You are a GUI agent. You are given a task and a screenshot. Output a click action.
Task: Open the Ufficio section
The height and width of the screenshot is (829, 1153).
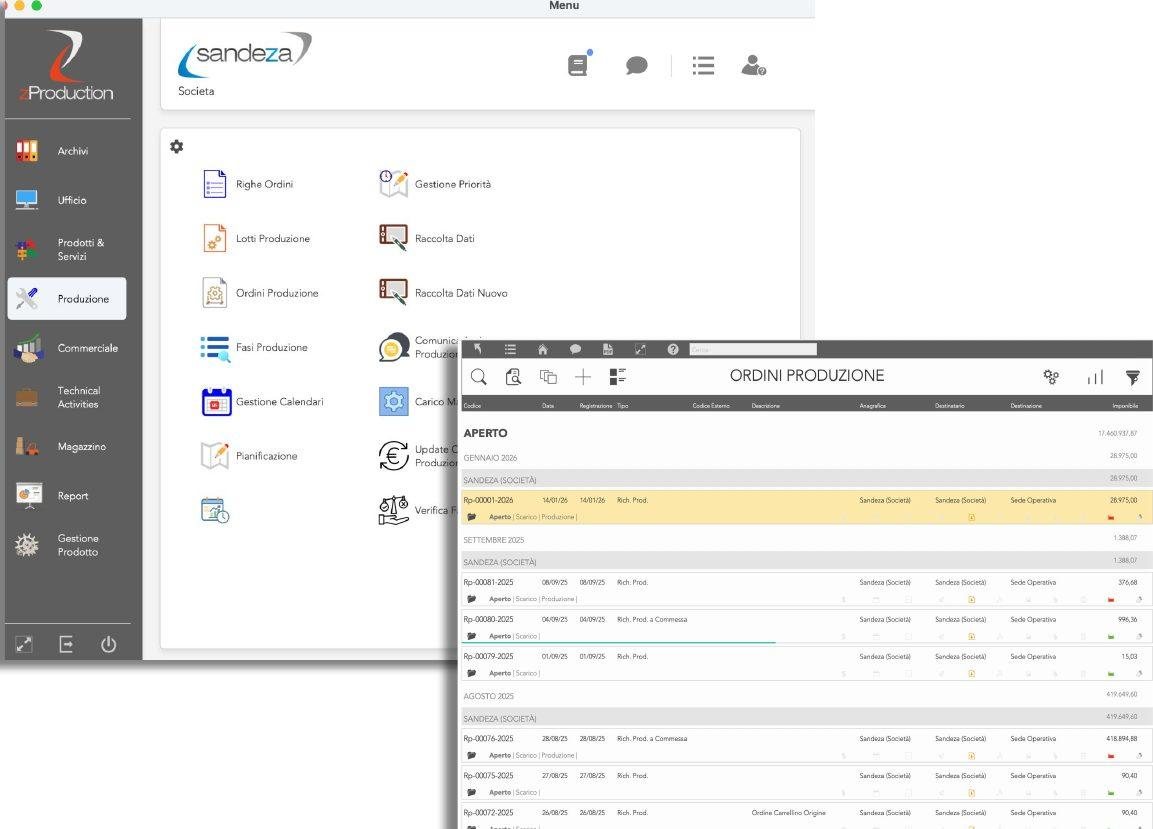66,200
